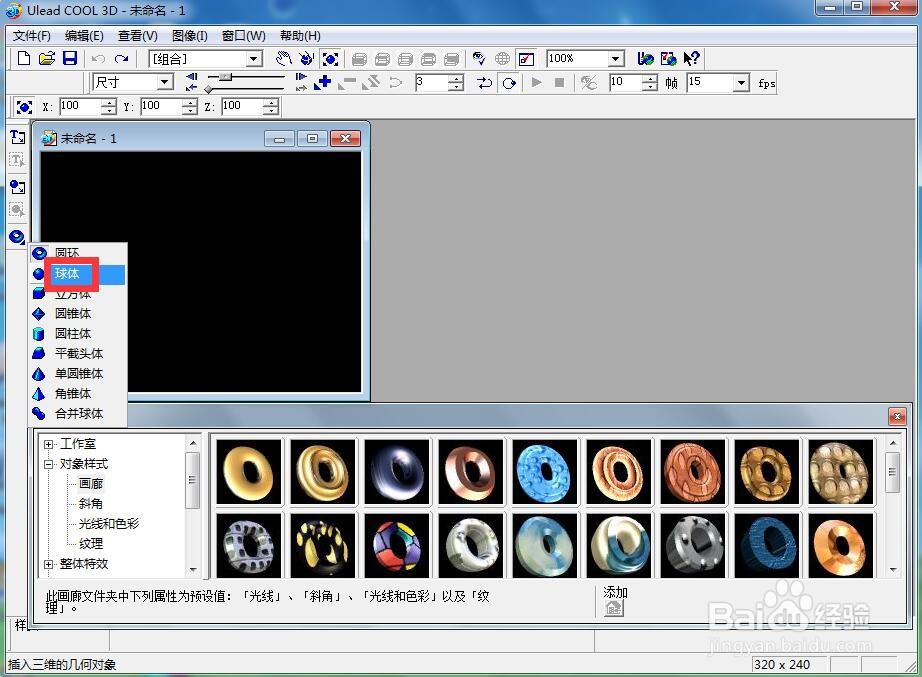
Task: Close the gallery panel
Action: pyautogui.click(x=897, y=416)
